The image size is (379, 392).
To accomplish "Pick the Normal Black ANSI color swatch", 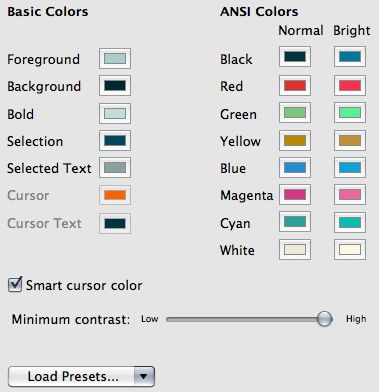I will [x=295, y=57].
